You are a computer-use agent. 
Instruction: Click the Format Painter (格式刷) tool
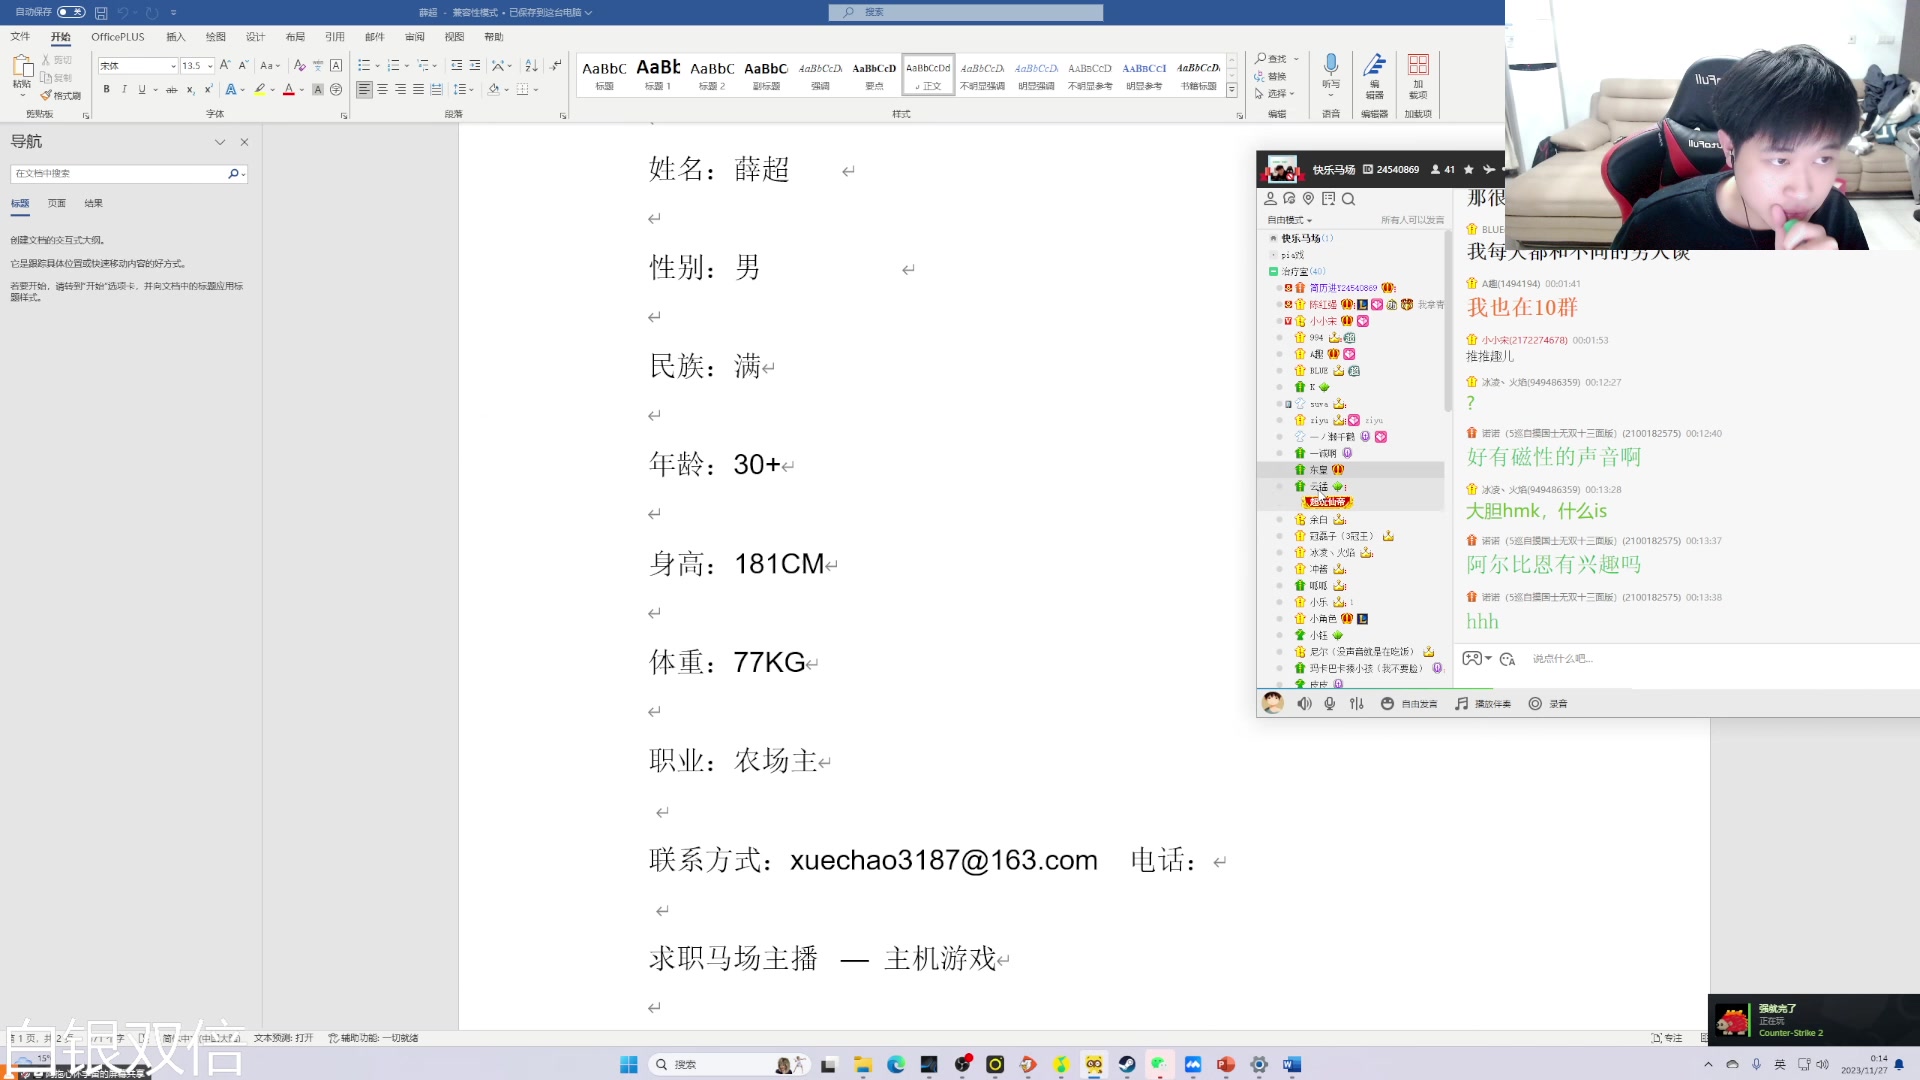[61, 95]
